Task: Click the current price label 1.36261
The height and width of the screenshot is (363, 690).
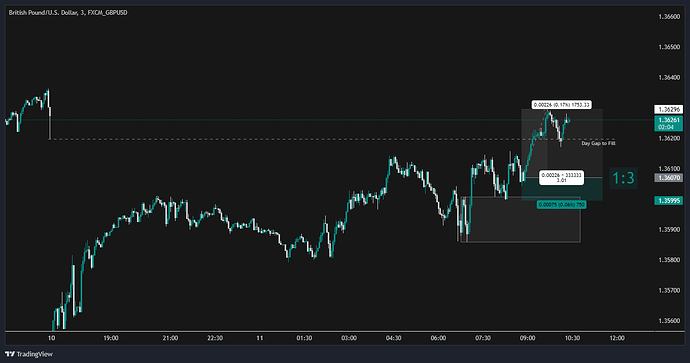Action: click(x=668, y=123)
